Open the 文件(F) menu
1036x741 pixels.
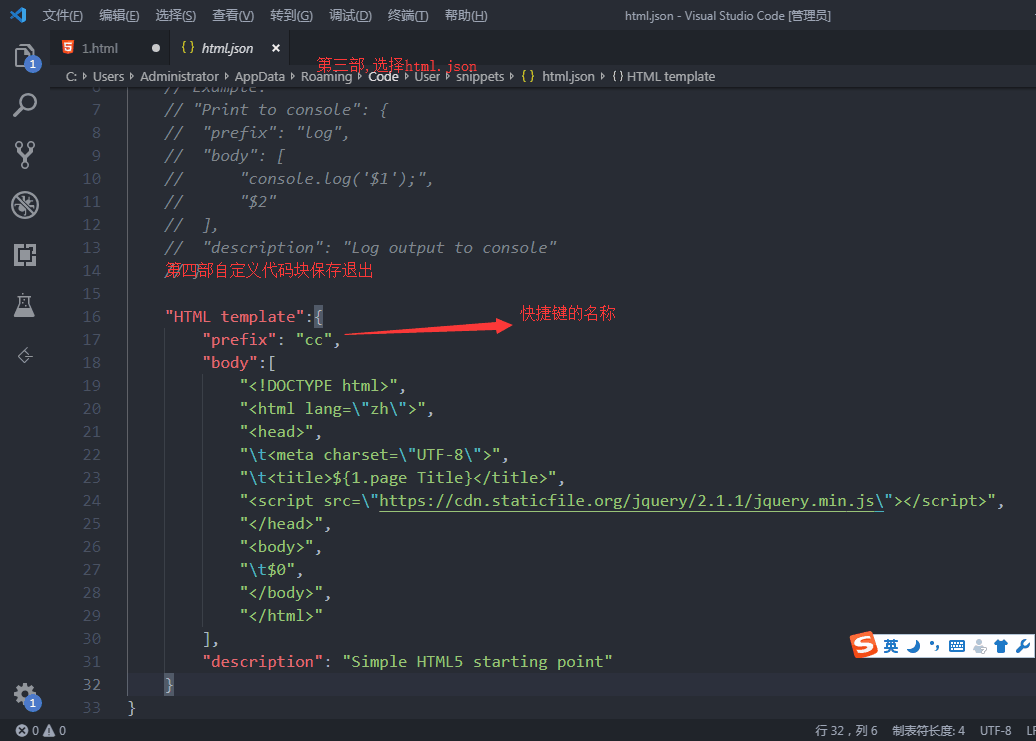tap(63, 15)
